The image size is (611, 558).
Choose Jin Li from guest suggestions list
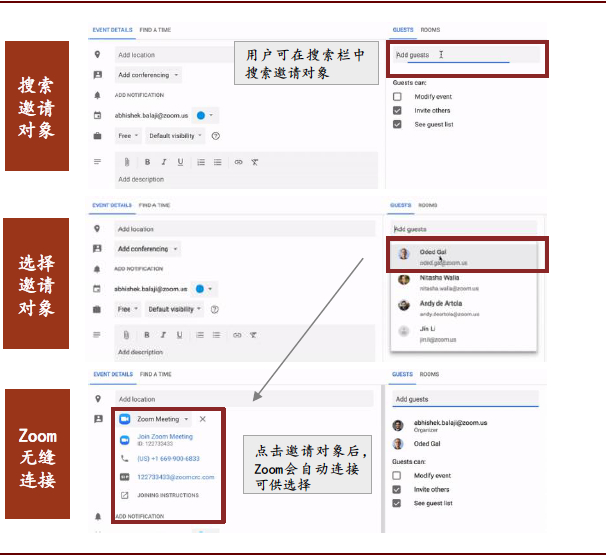pyautogui.click(x=464, y=334)
